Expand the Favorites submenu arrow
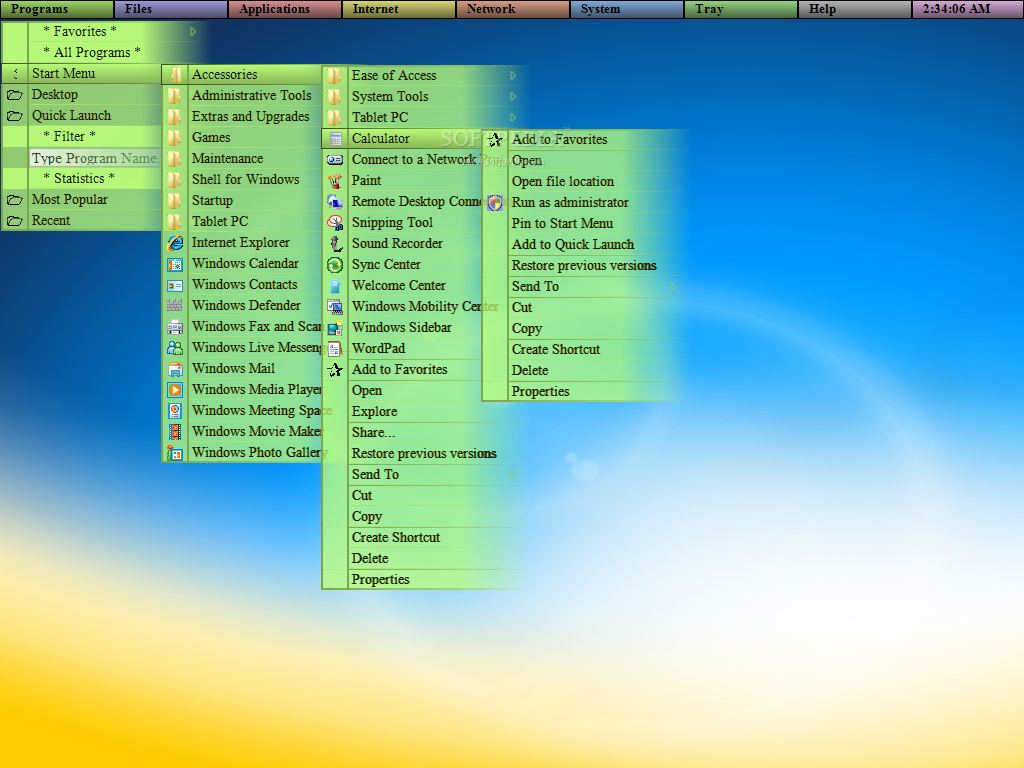Viewport: 1024px width, 768px height. click(193, 31)
